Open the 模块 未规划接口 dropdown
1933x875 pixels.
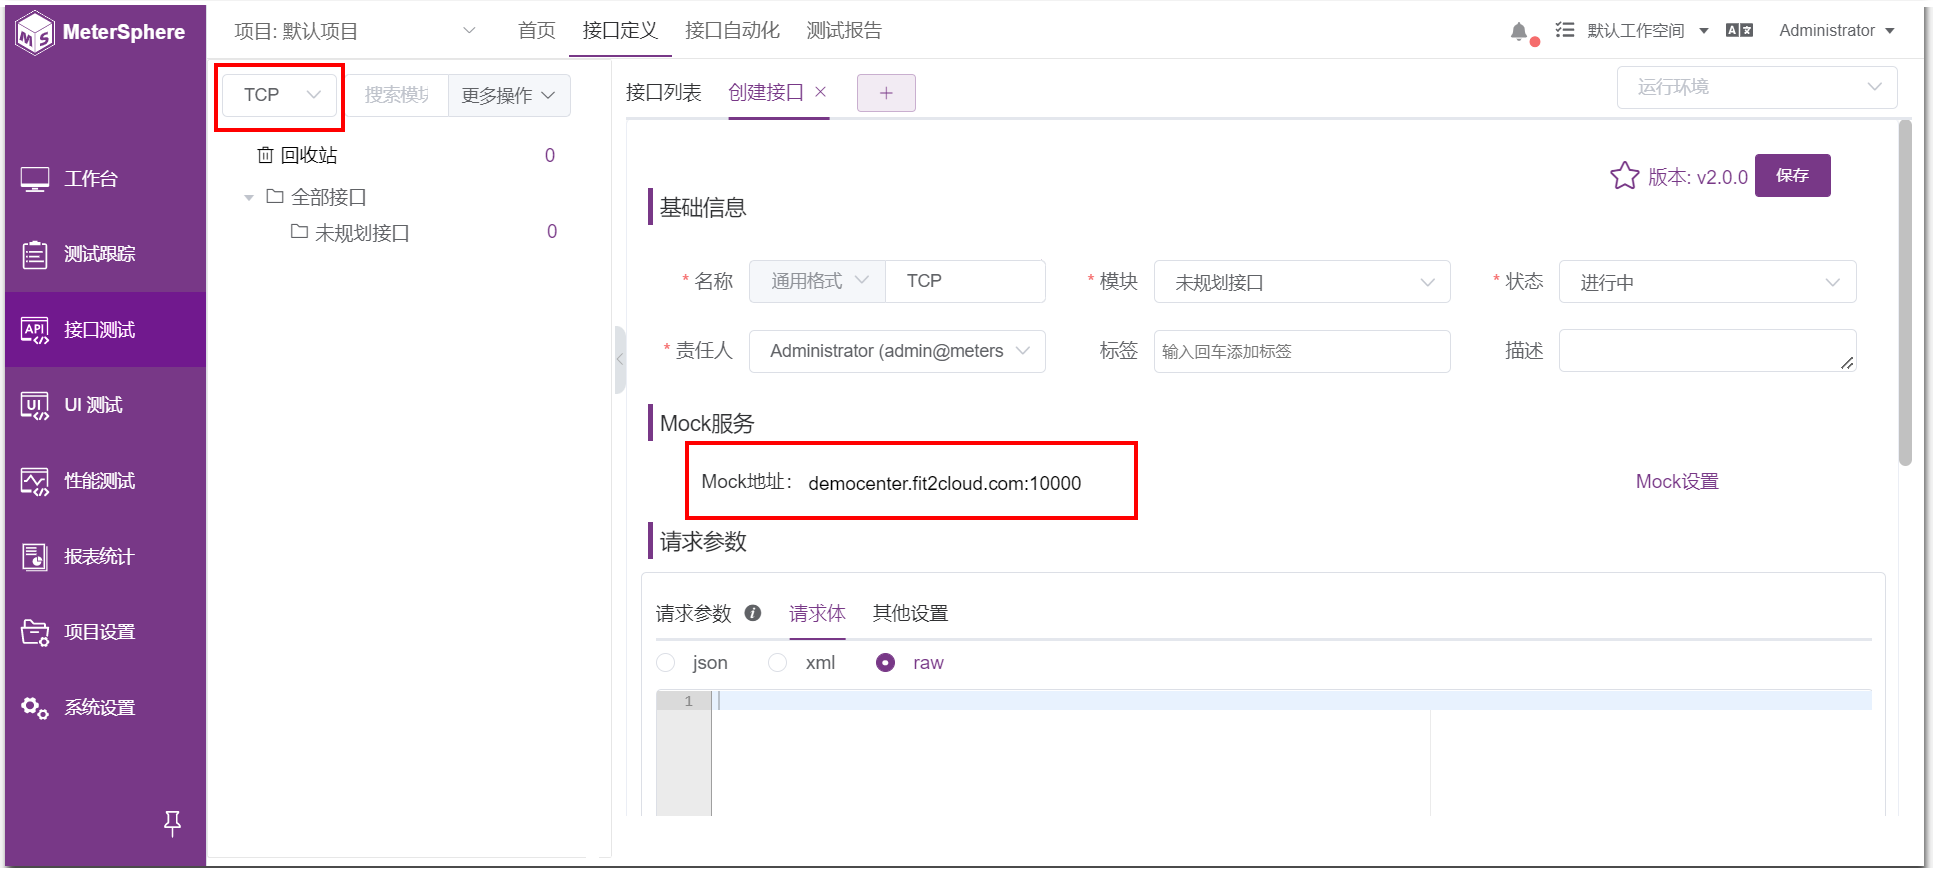coord(1302,282)
